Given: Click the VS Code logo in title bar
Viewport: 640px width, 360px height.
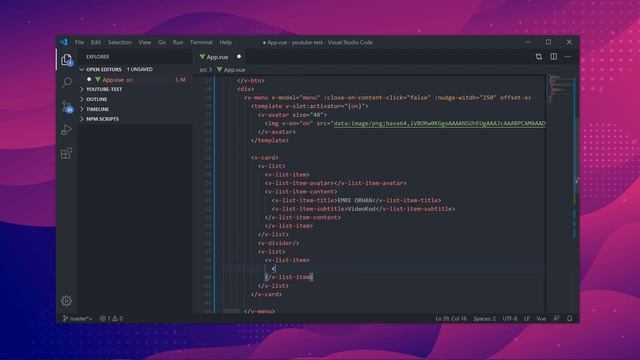Looking at the screenshot, I should tap(64, 42).
